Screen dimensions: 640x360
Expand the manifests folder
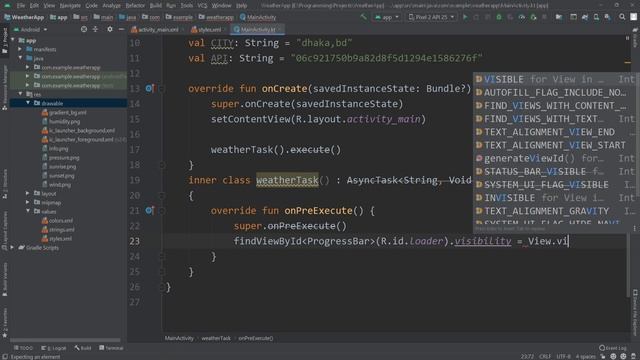pos(20,49)
